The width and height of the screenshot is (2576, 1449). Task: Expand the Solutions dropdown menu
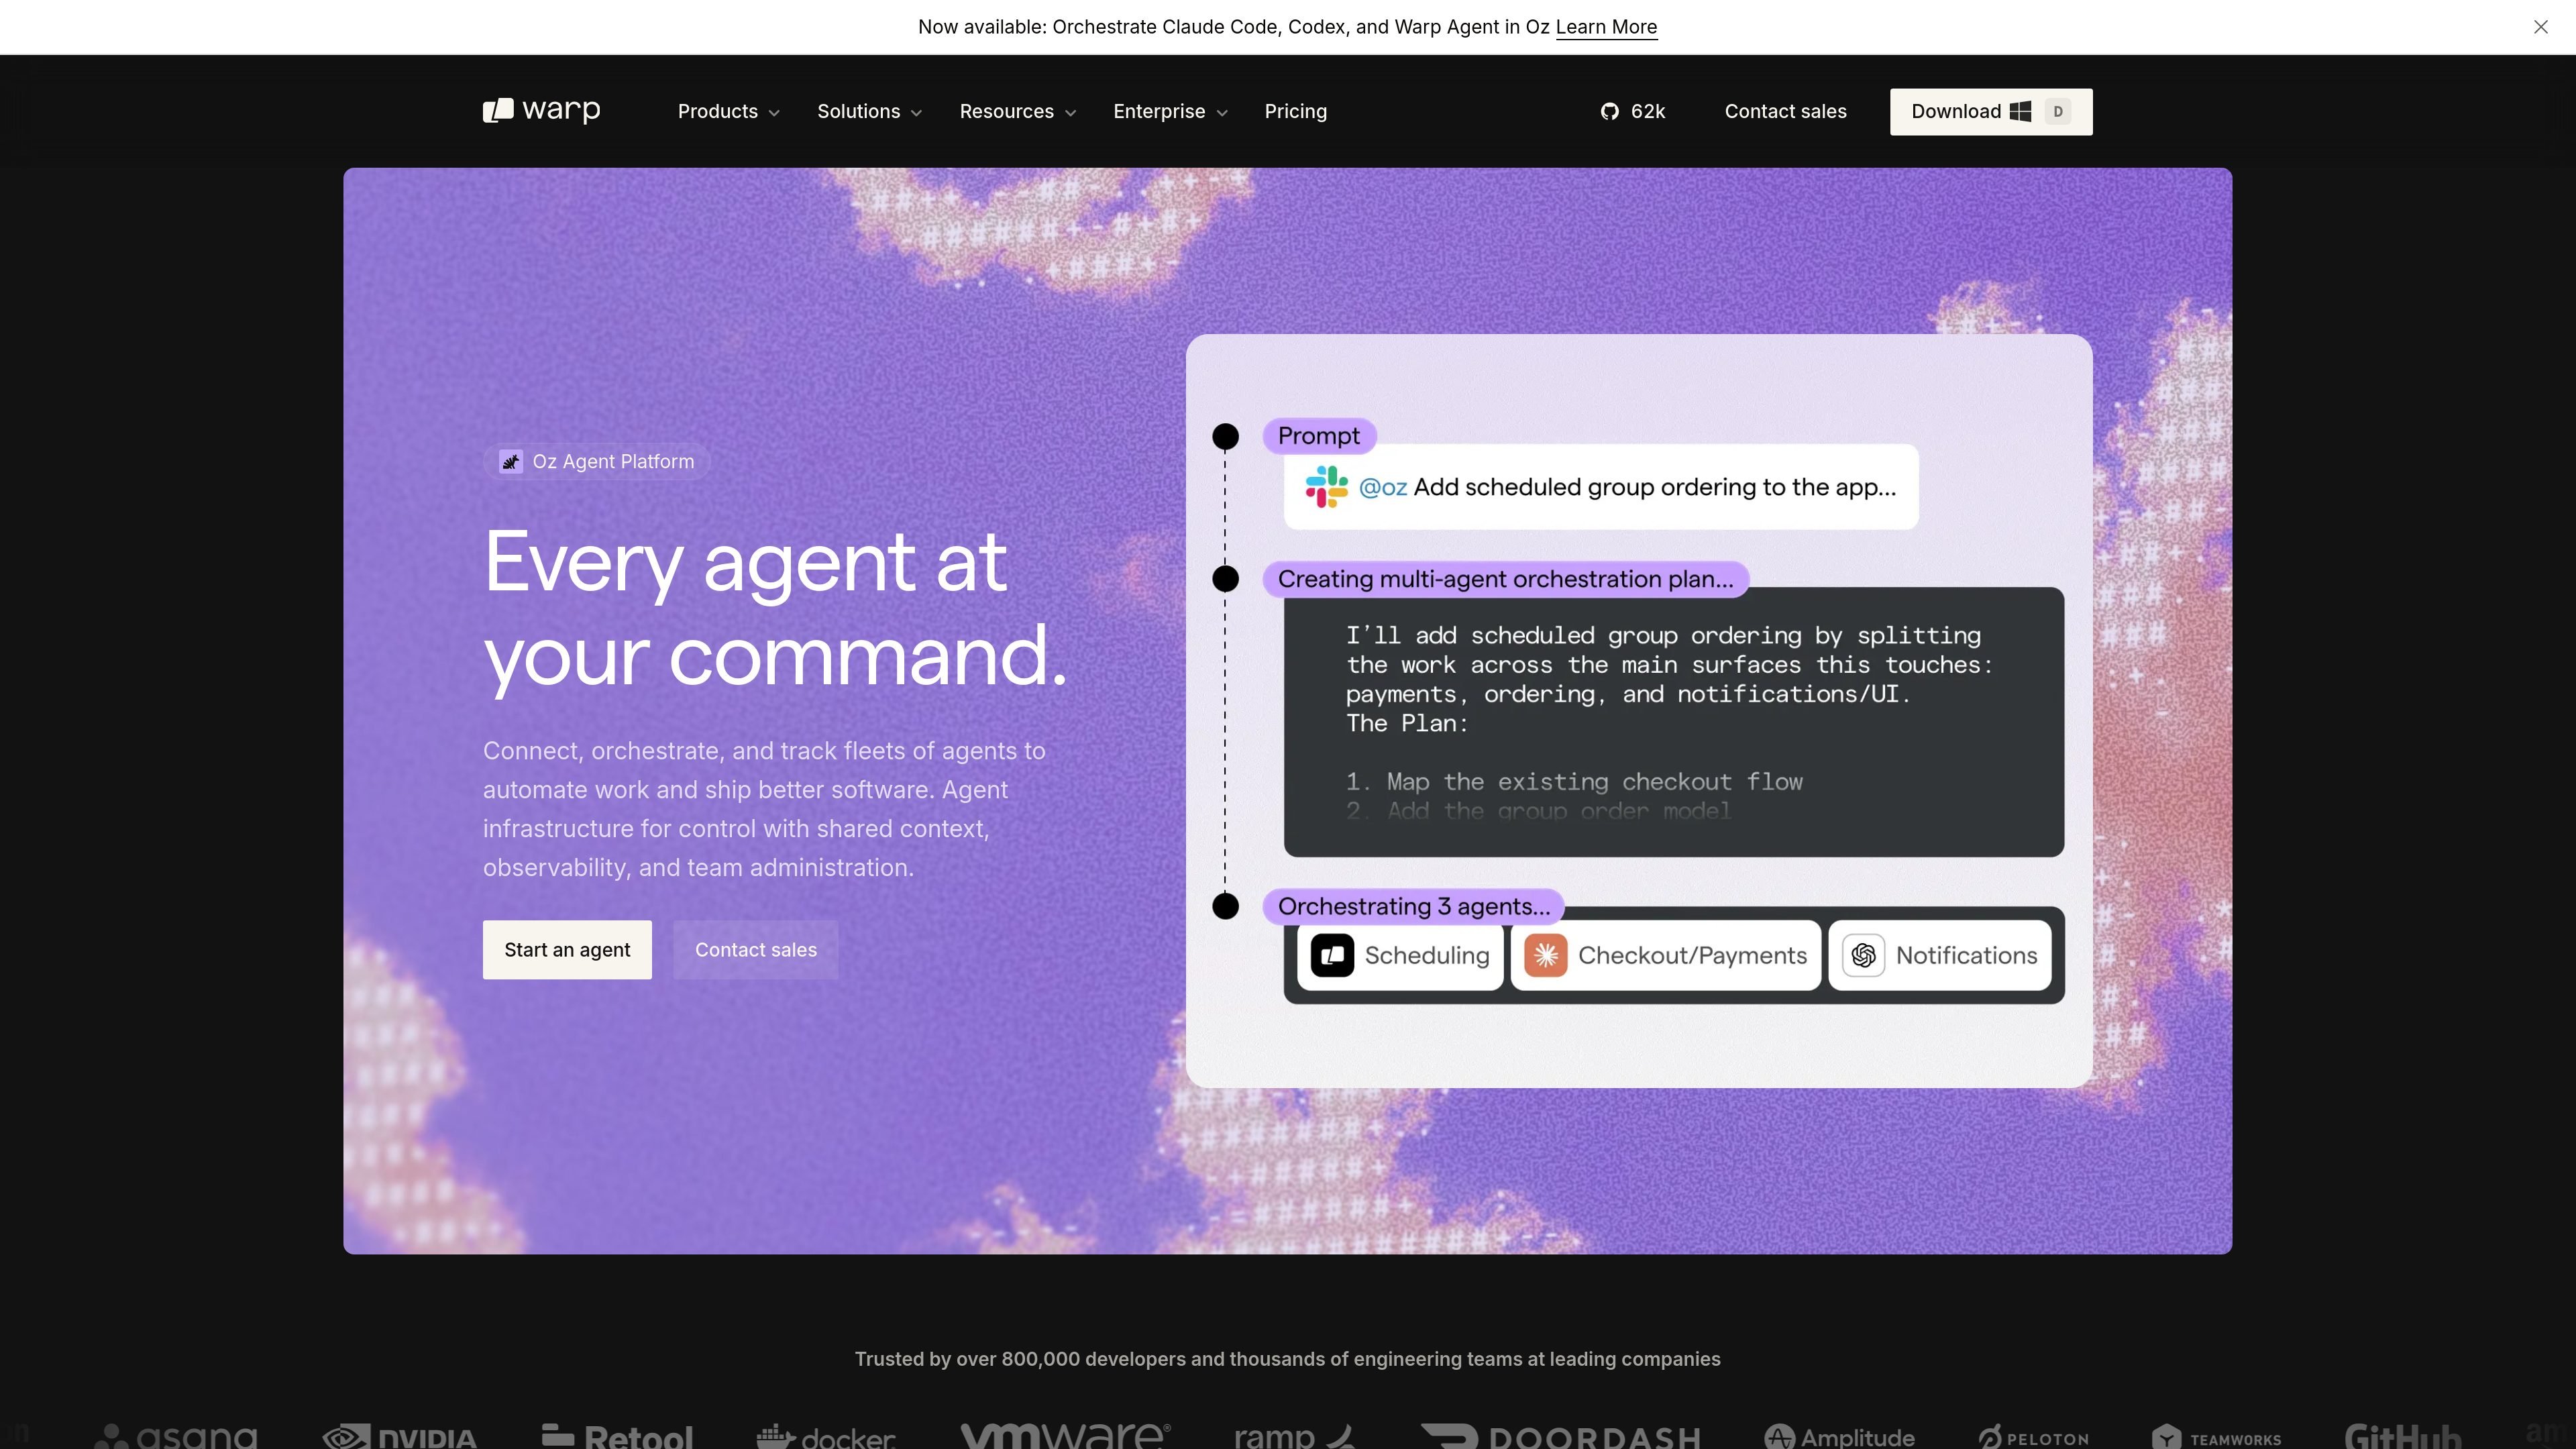point(869,111)
